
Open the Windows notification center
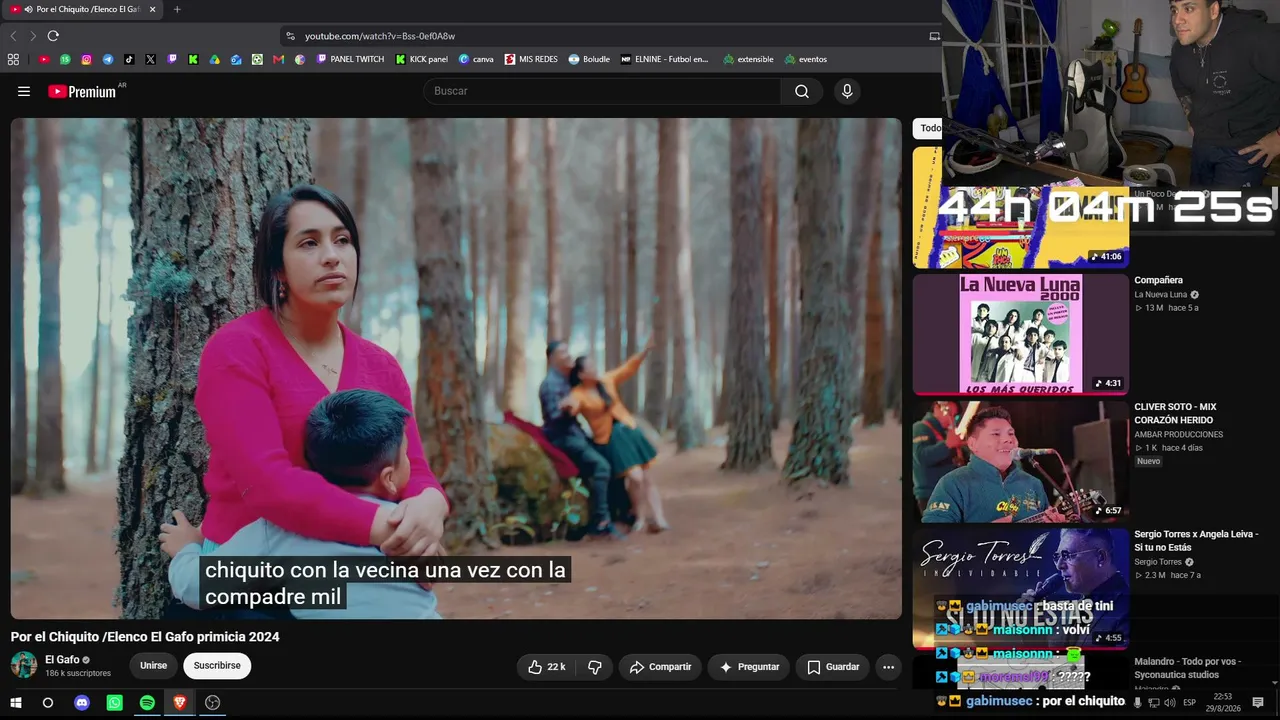click(1258, 703)
